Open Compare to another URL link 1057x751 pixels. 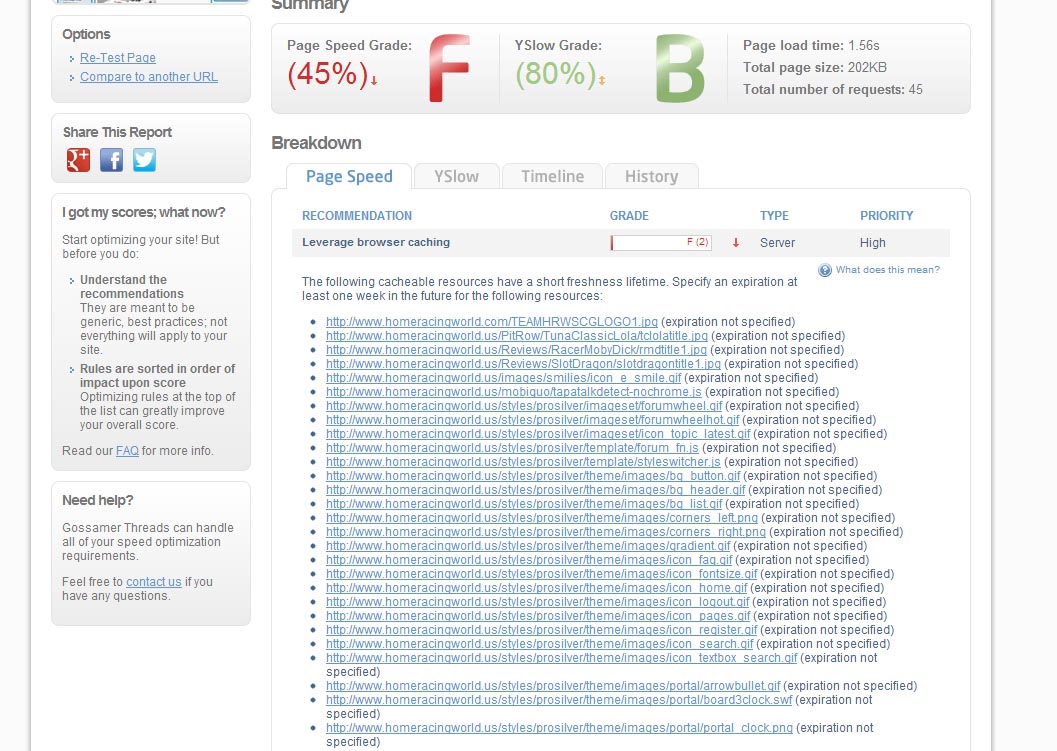[149, 77]
